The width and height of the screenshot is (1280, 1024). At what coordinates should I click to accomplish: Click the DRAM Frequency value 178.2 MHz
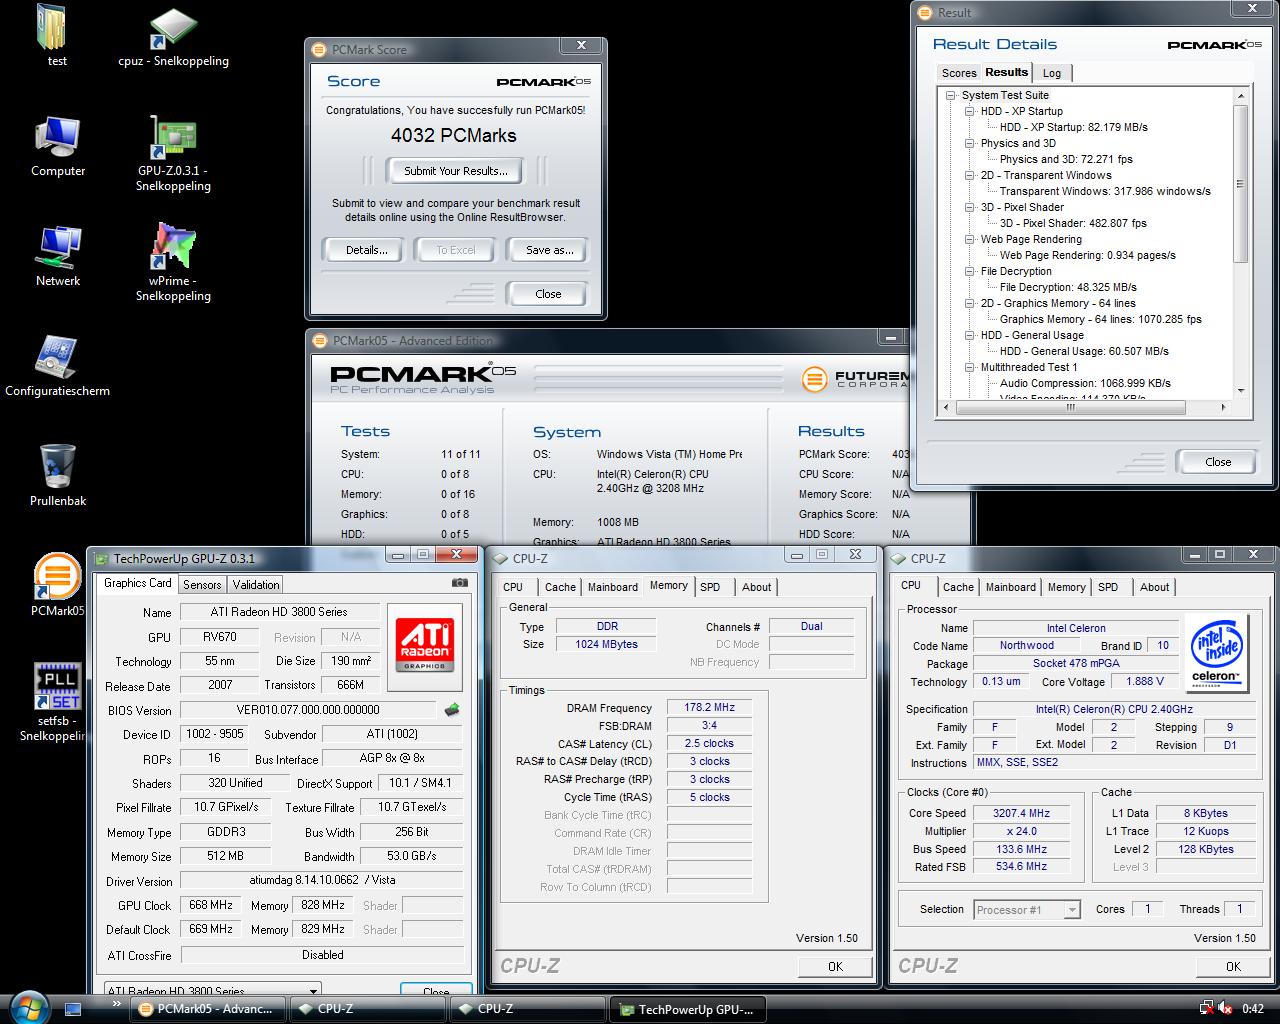tap(709, 708)
